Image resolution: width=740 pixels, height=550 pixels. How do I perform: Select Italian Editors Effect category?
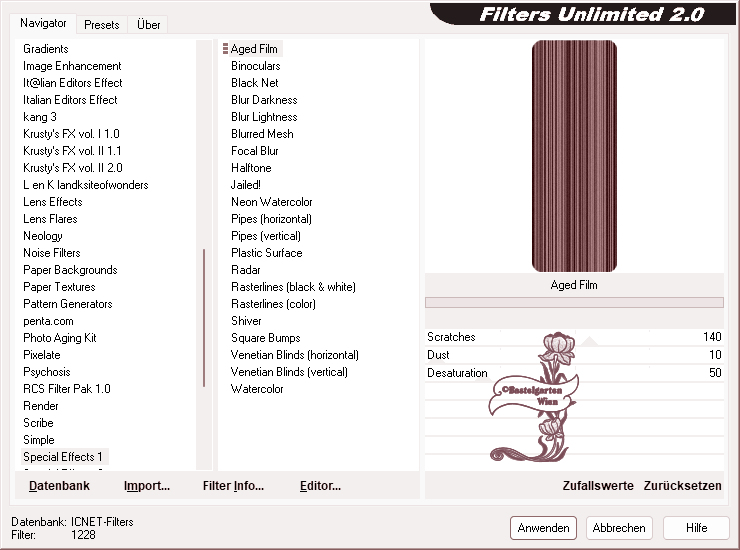[x=70, y=100]
